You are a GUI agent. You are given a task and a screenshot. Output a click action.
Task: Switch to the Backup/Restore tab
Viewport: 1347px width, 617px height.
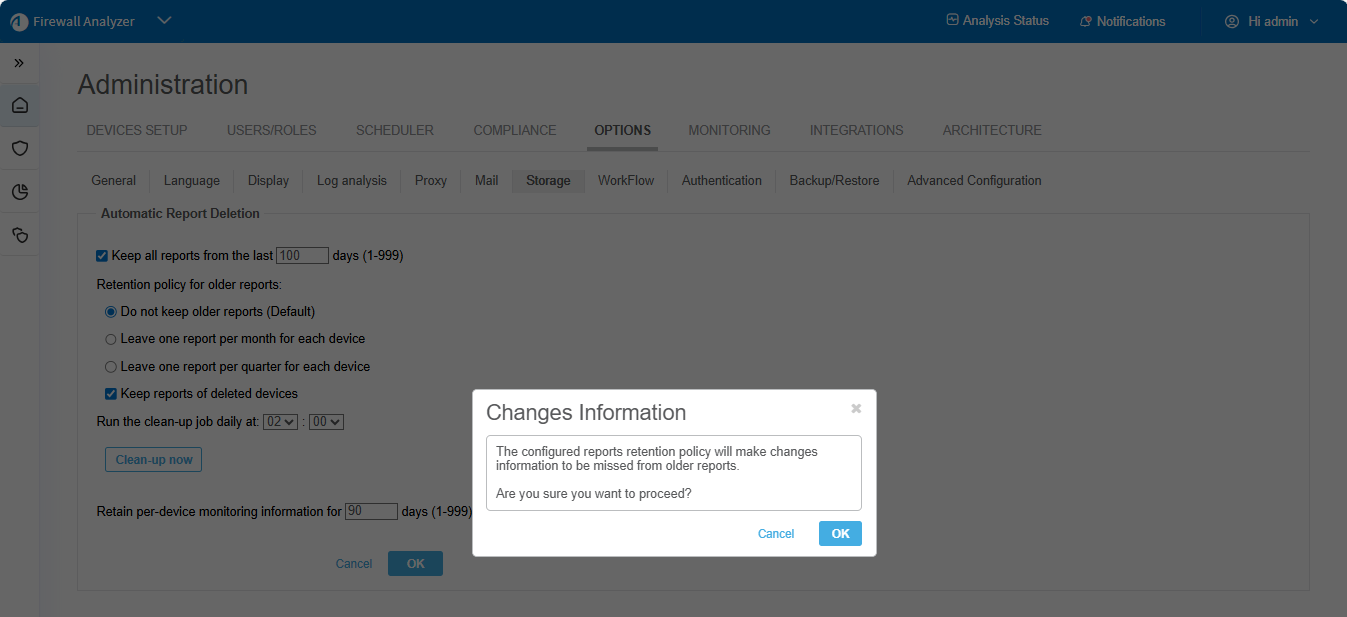click(834, 181)
